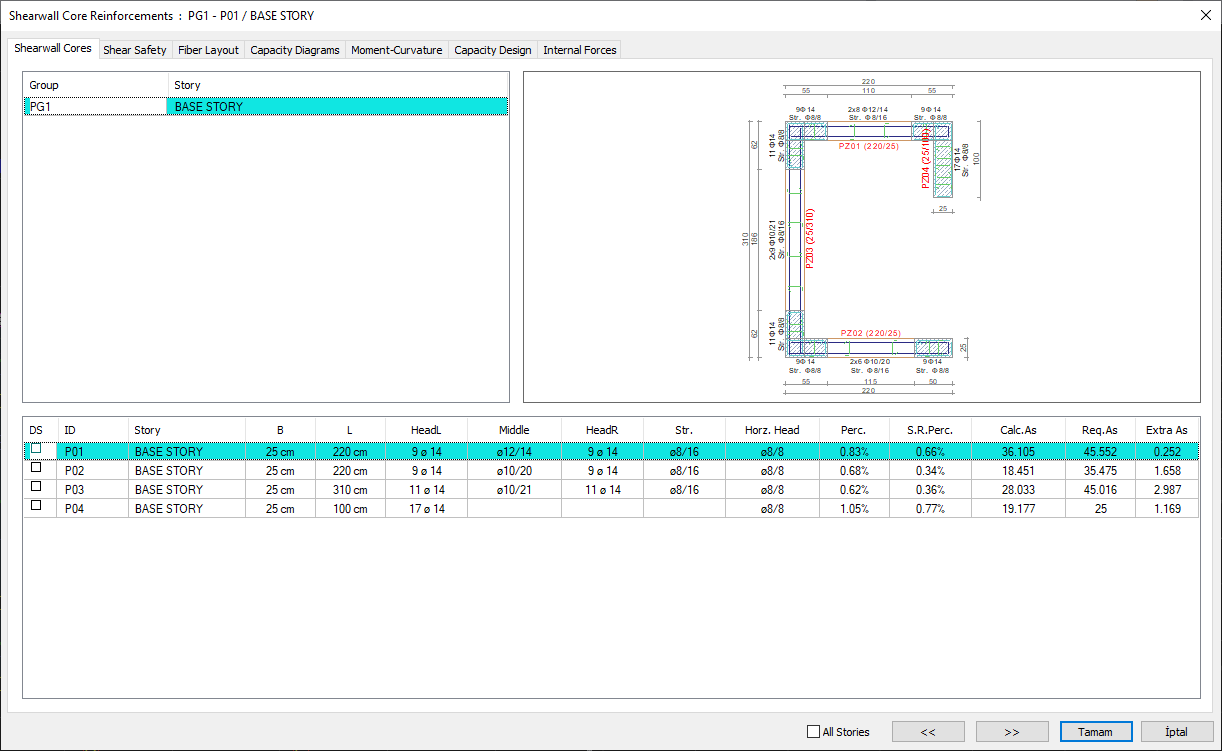The image size is (1222, 751).
Task: Select the PG1 group row
Action: (95, 106)
